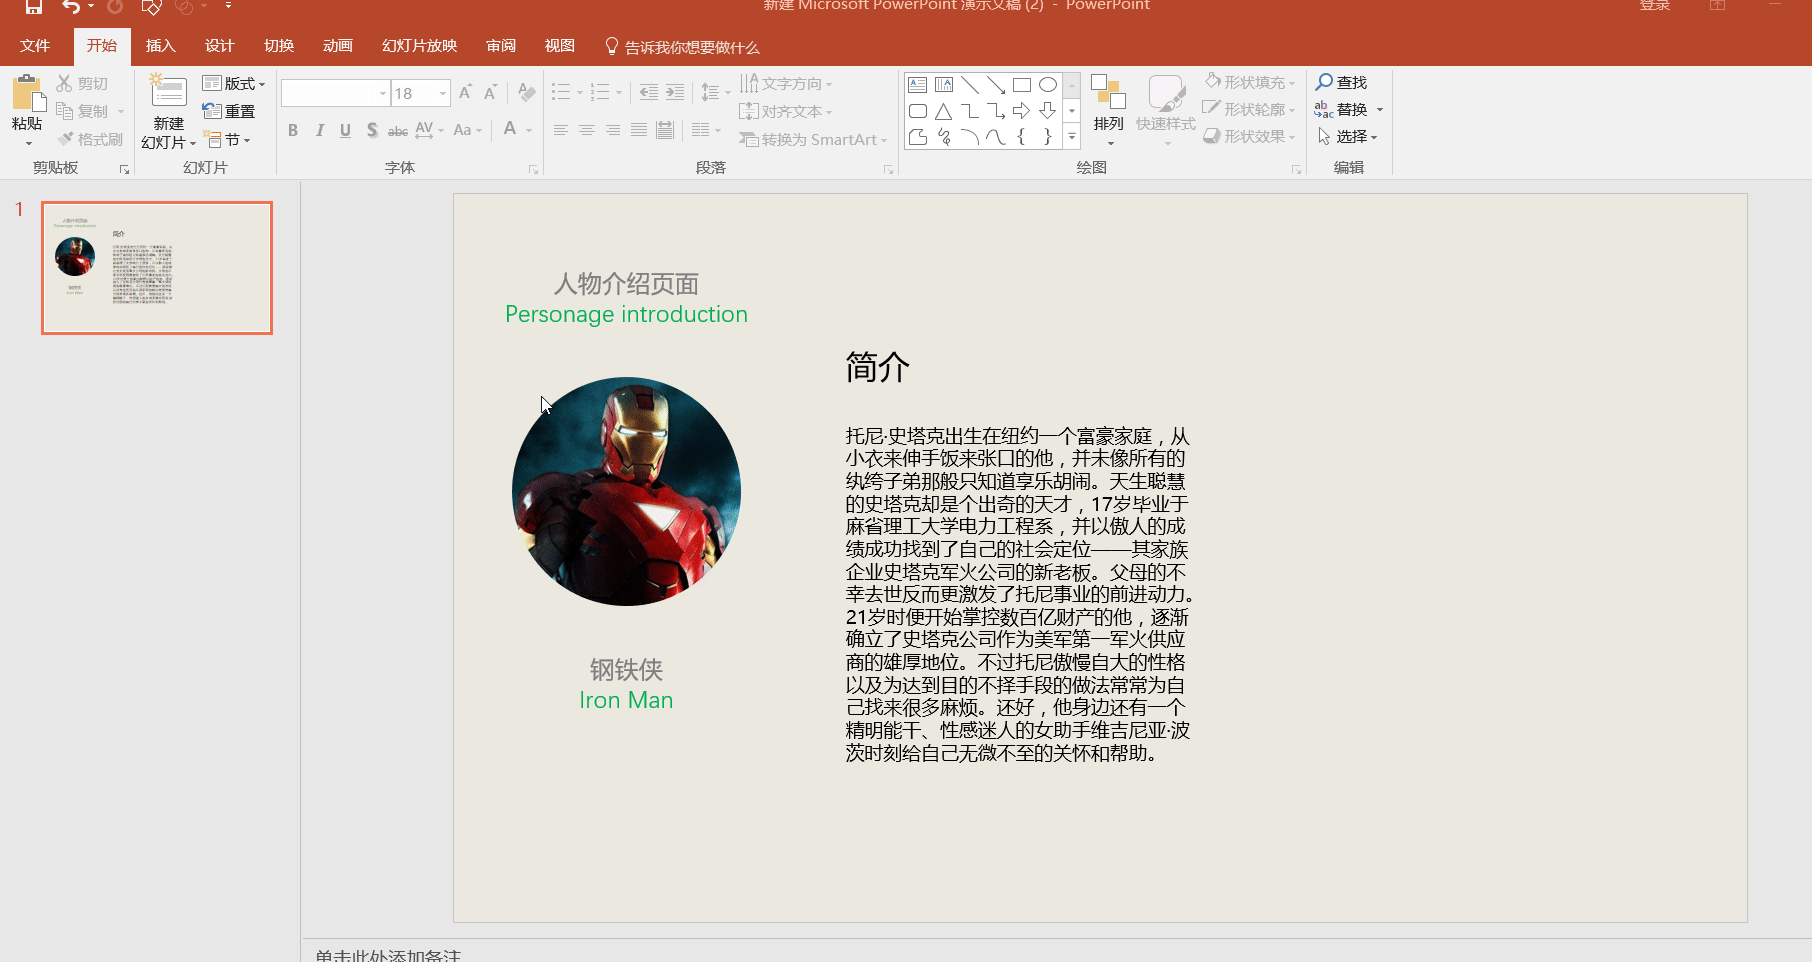Click the distributed alignment icon
The width and height of the screenshot is (1812, 962).
pyautogui.click(x=665, y=130)
